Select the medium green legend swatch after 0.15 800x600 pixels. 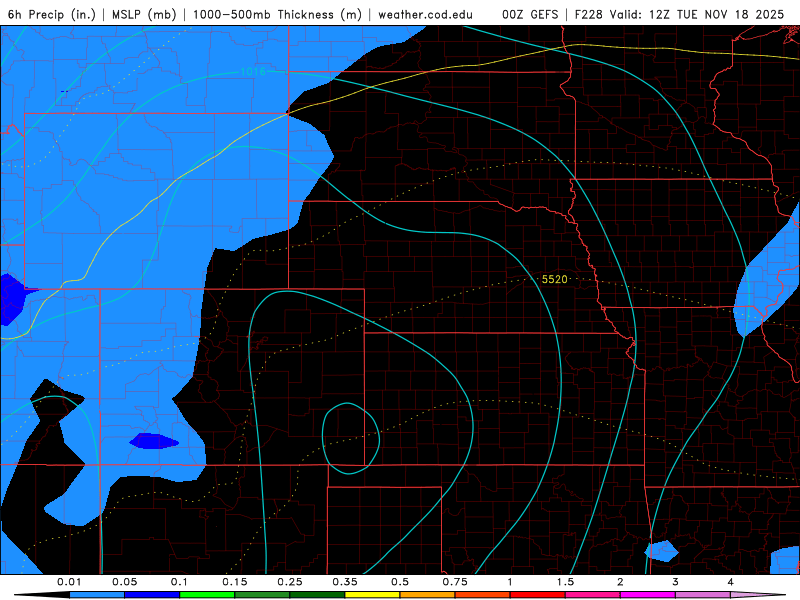pos(262,595)
